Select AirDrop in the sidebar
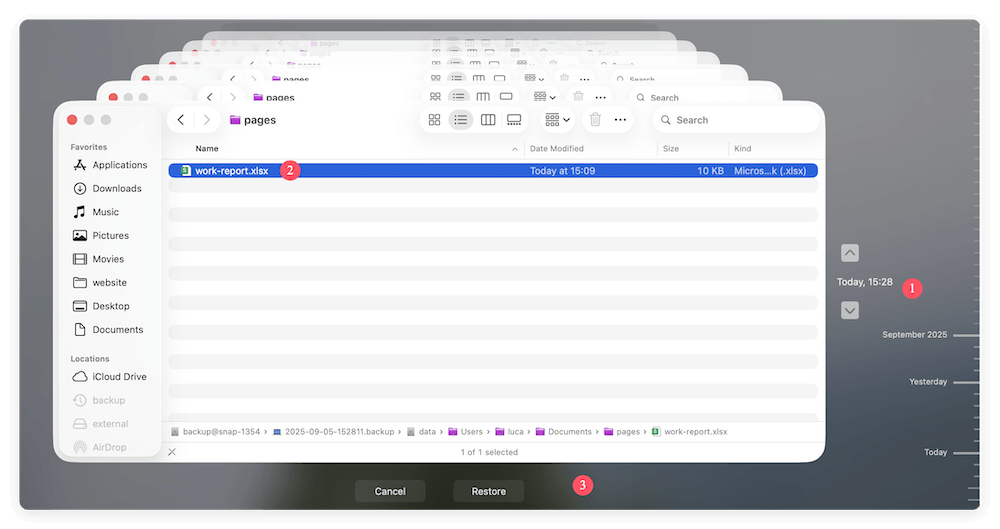This screenshot has width=1000, height=529. coord(100,447)
